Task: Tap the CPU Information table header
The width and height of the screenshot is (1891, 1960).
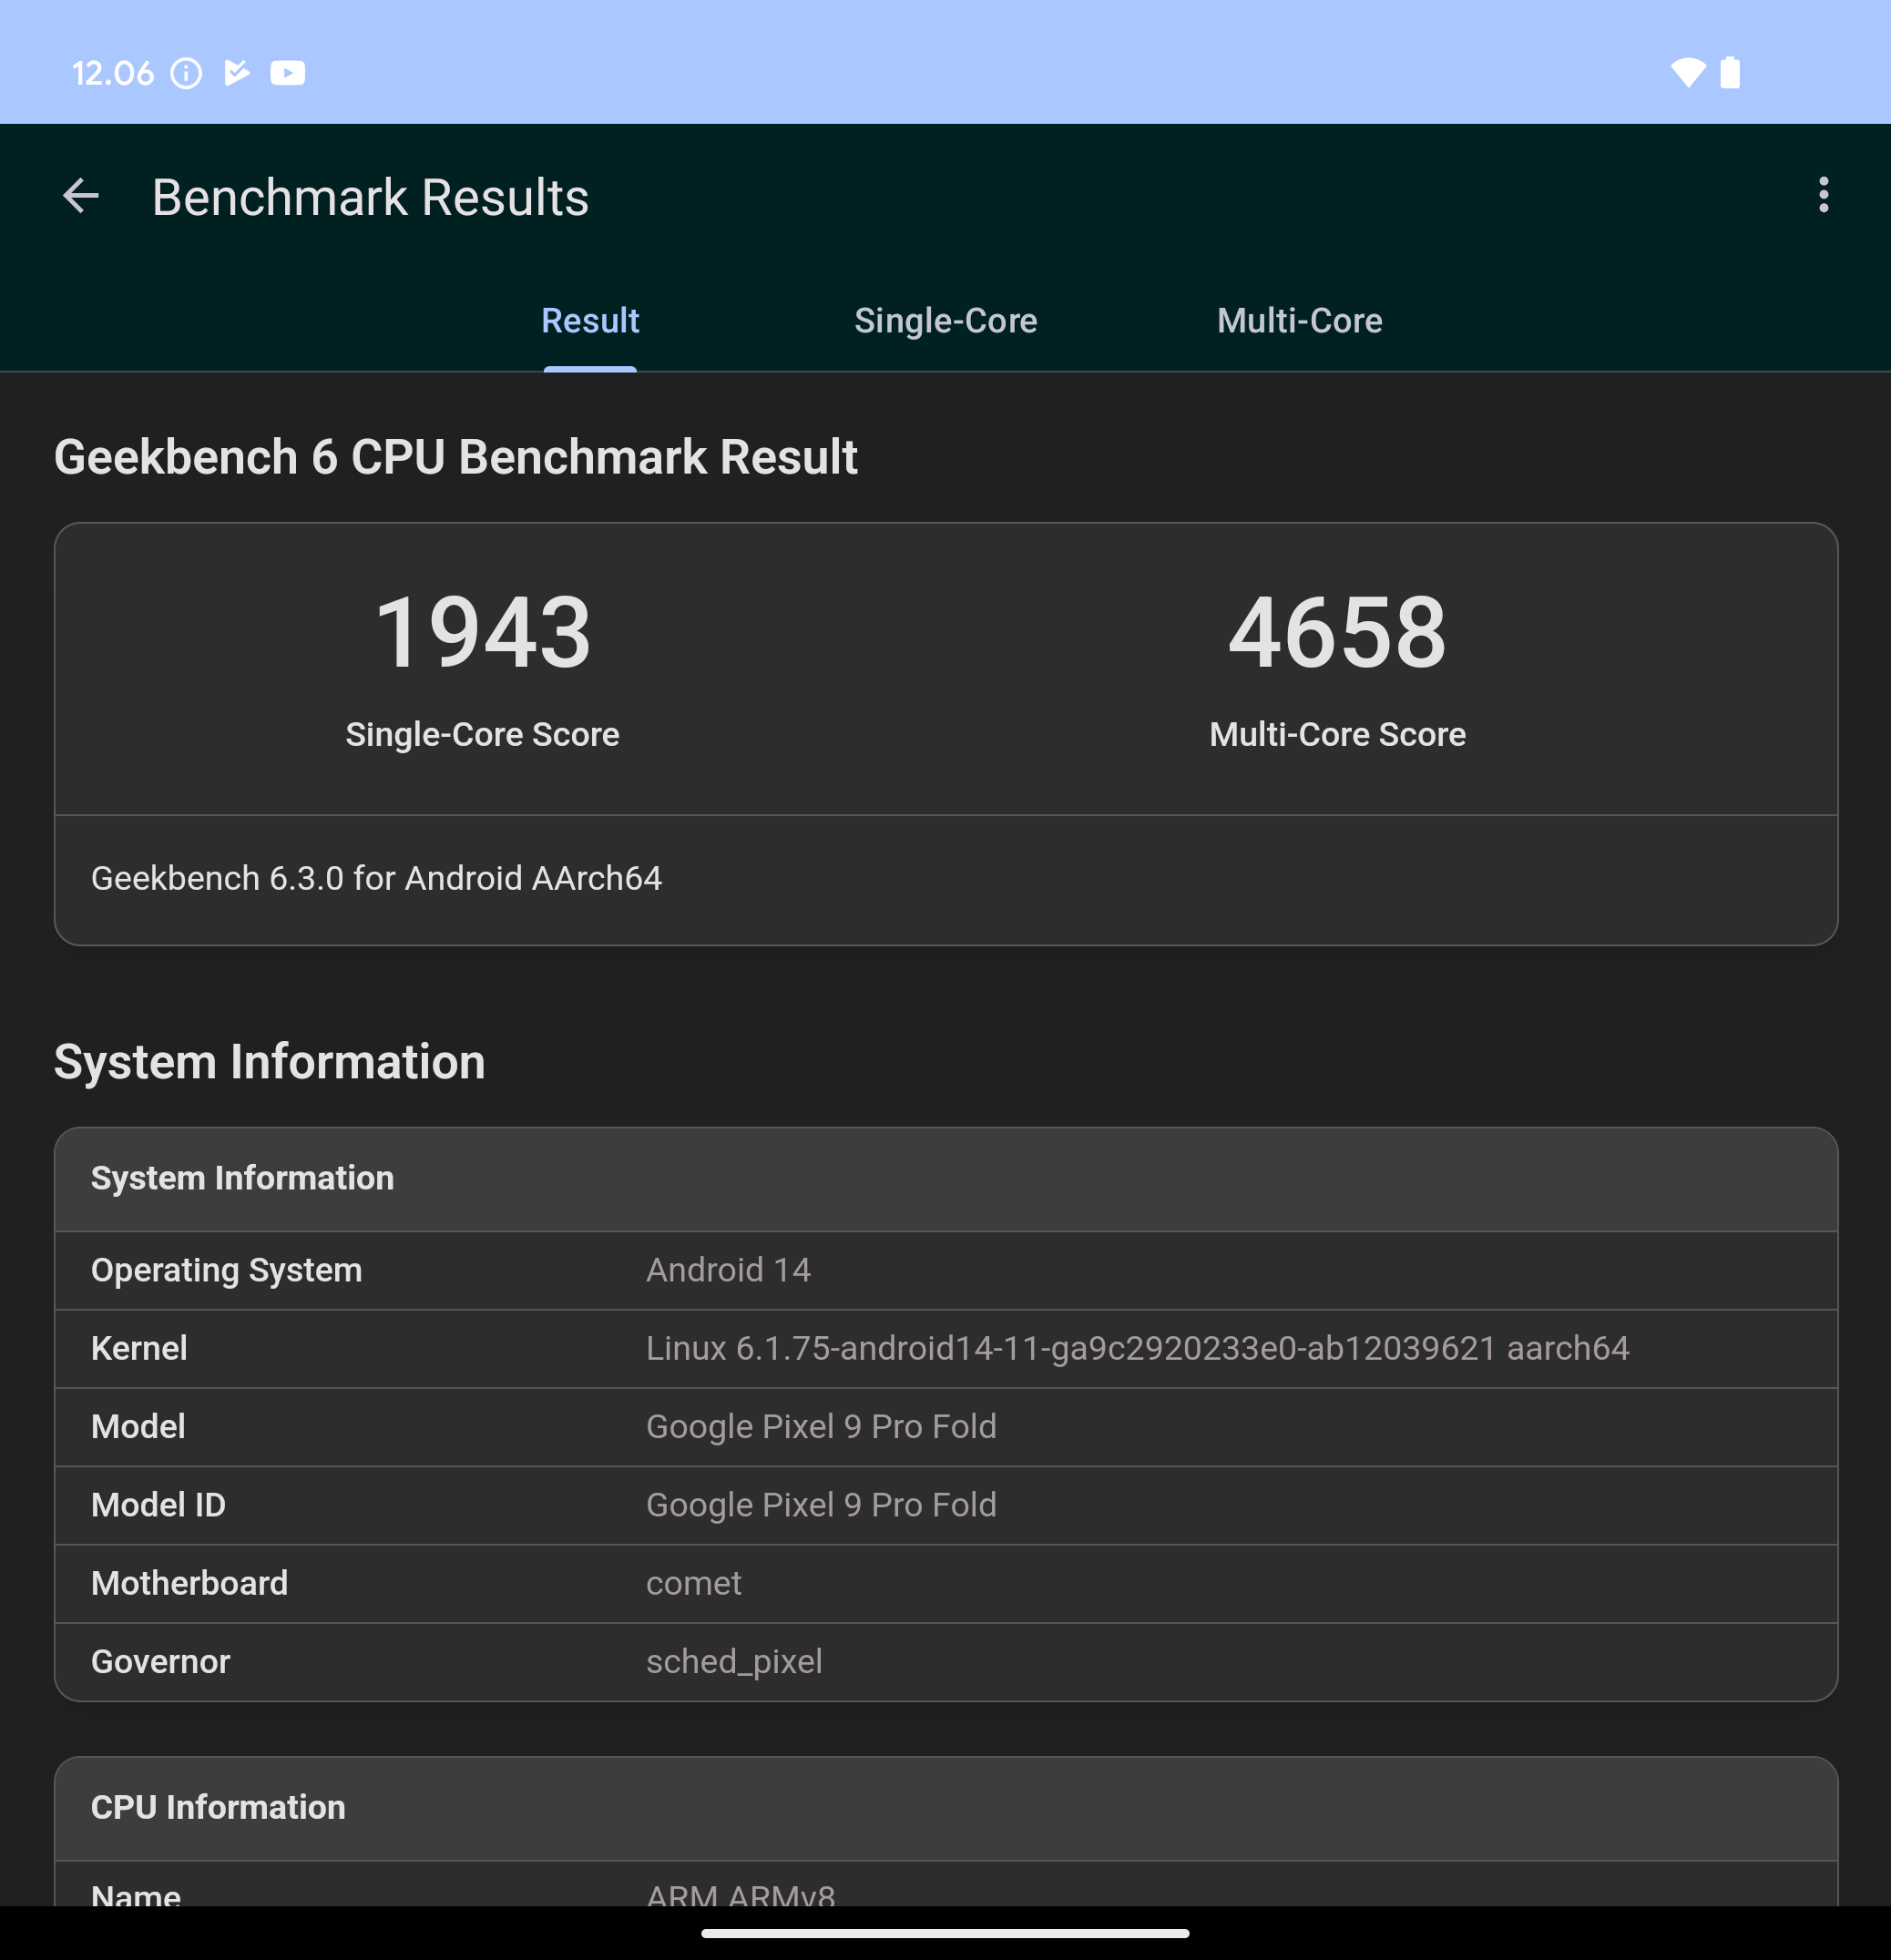Action: click(945, 1808)
